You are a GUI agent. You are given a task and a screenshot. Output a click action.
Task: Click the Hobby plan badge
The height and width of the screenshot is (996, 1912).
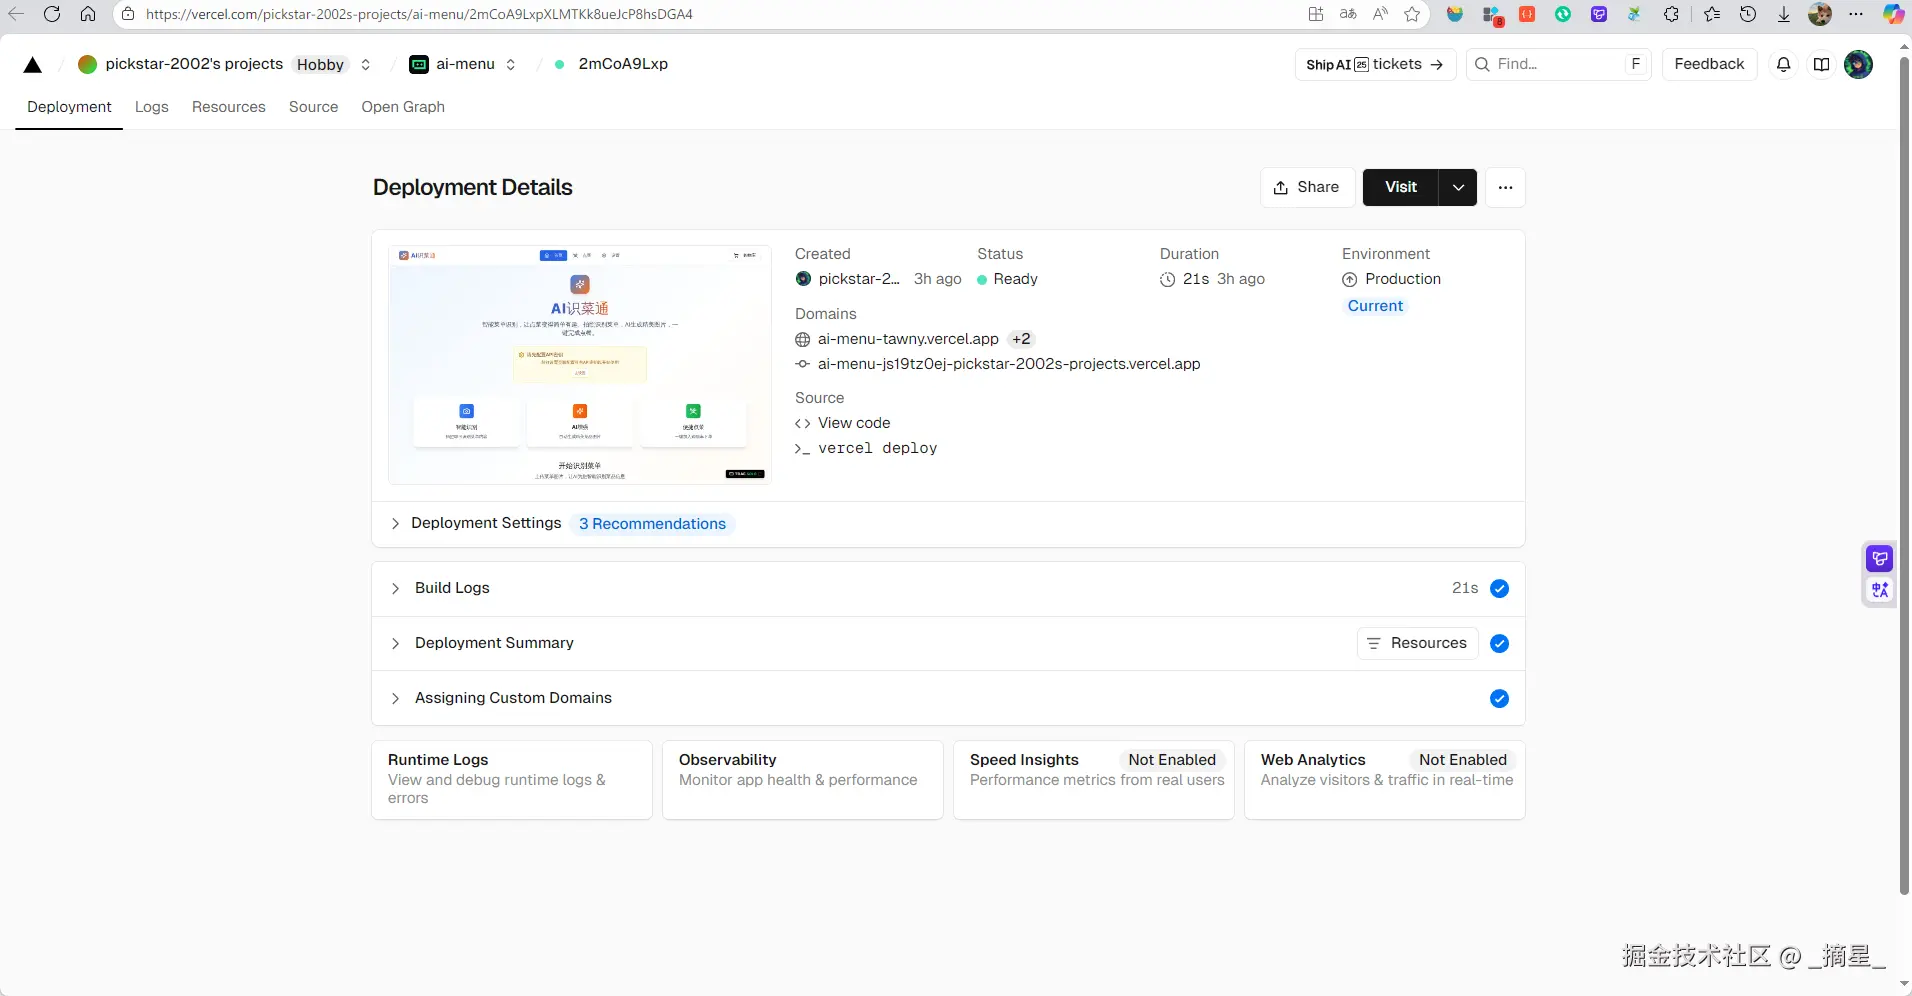click(320, 64)
